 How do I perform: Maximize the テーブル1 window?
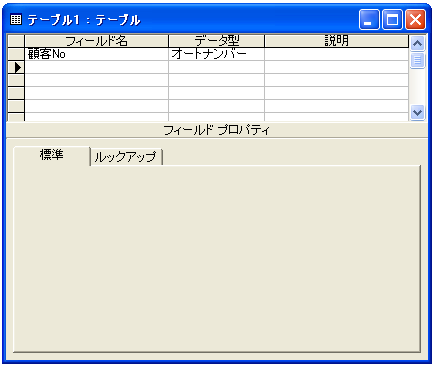pos(392,20)
